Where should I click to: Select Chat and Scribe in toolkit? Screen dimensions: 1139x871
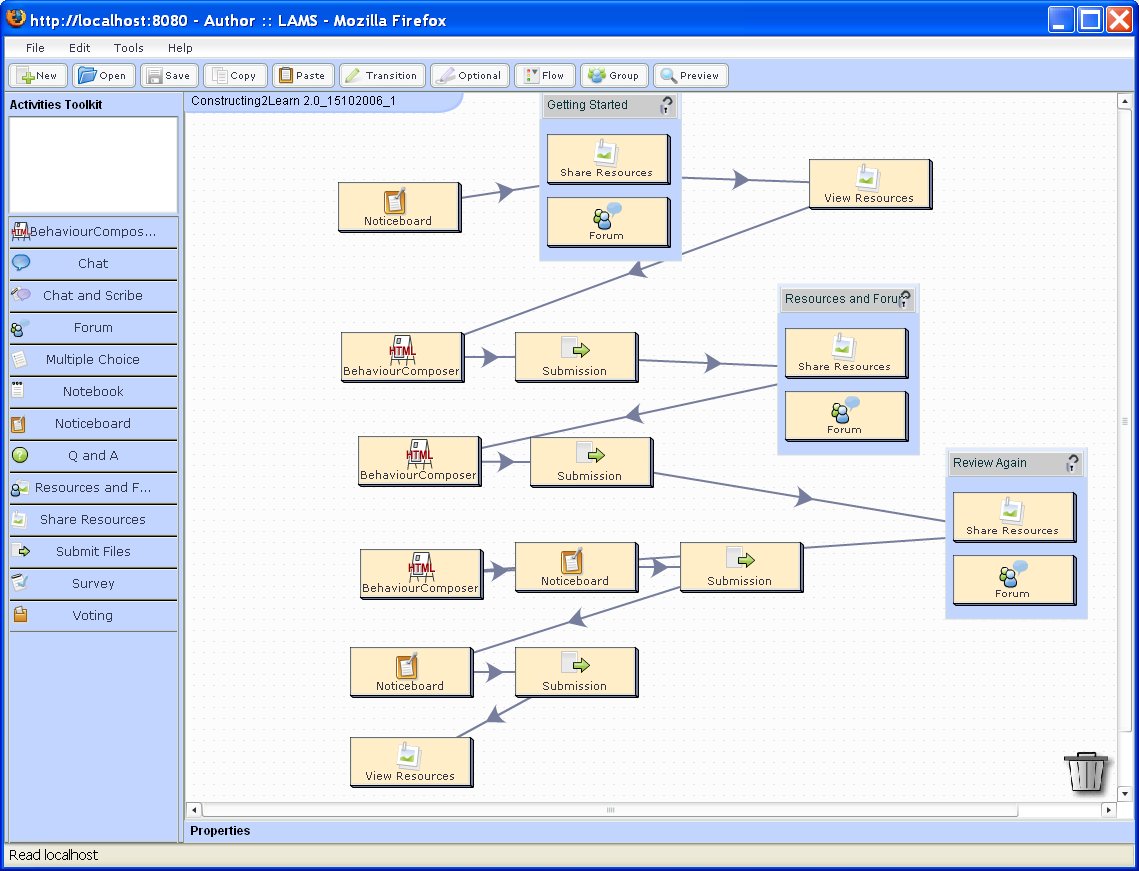click(92, 296)
